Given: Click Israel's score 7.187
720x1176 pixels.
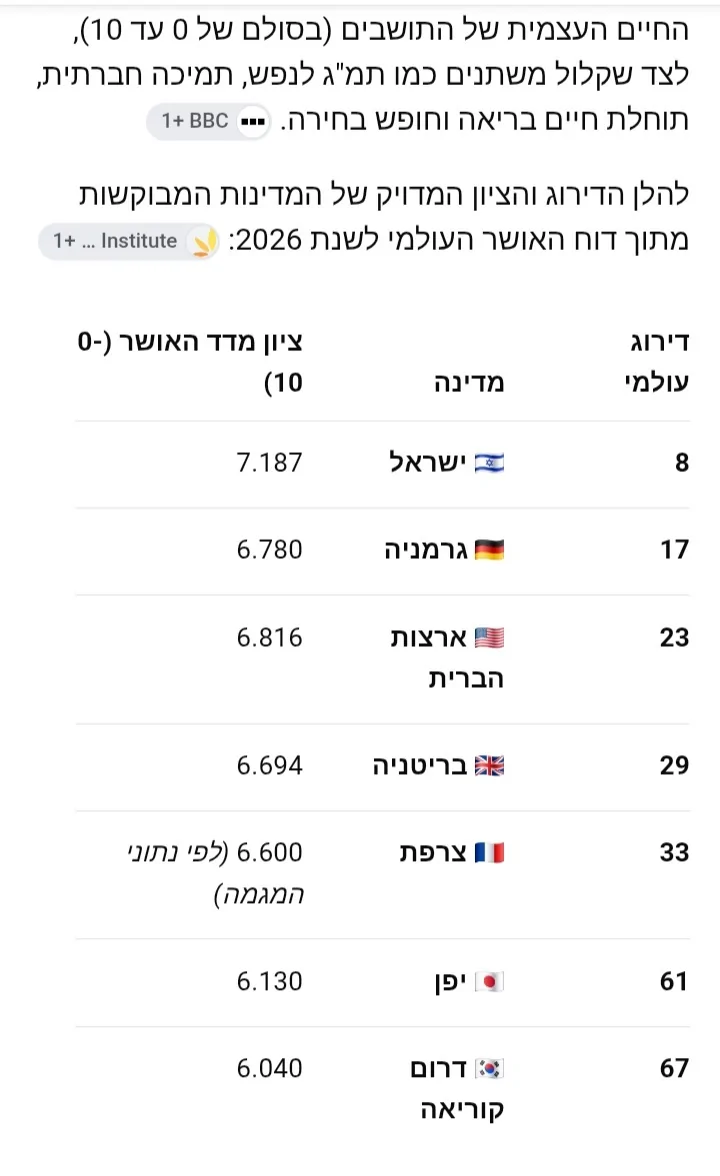Looking at the screenshot, I should click(269, 463).
